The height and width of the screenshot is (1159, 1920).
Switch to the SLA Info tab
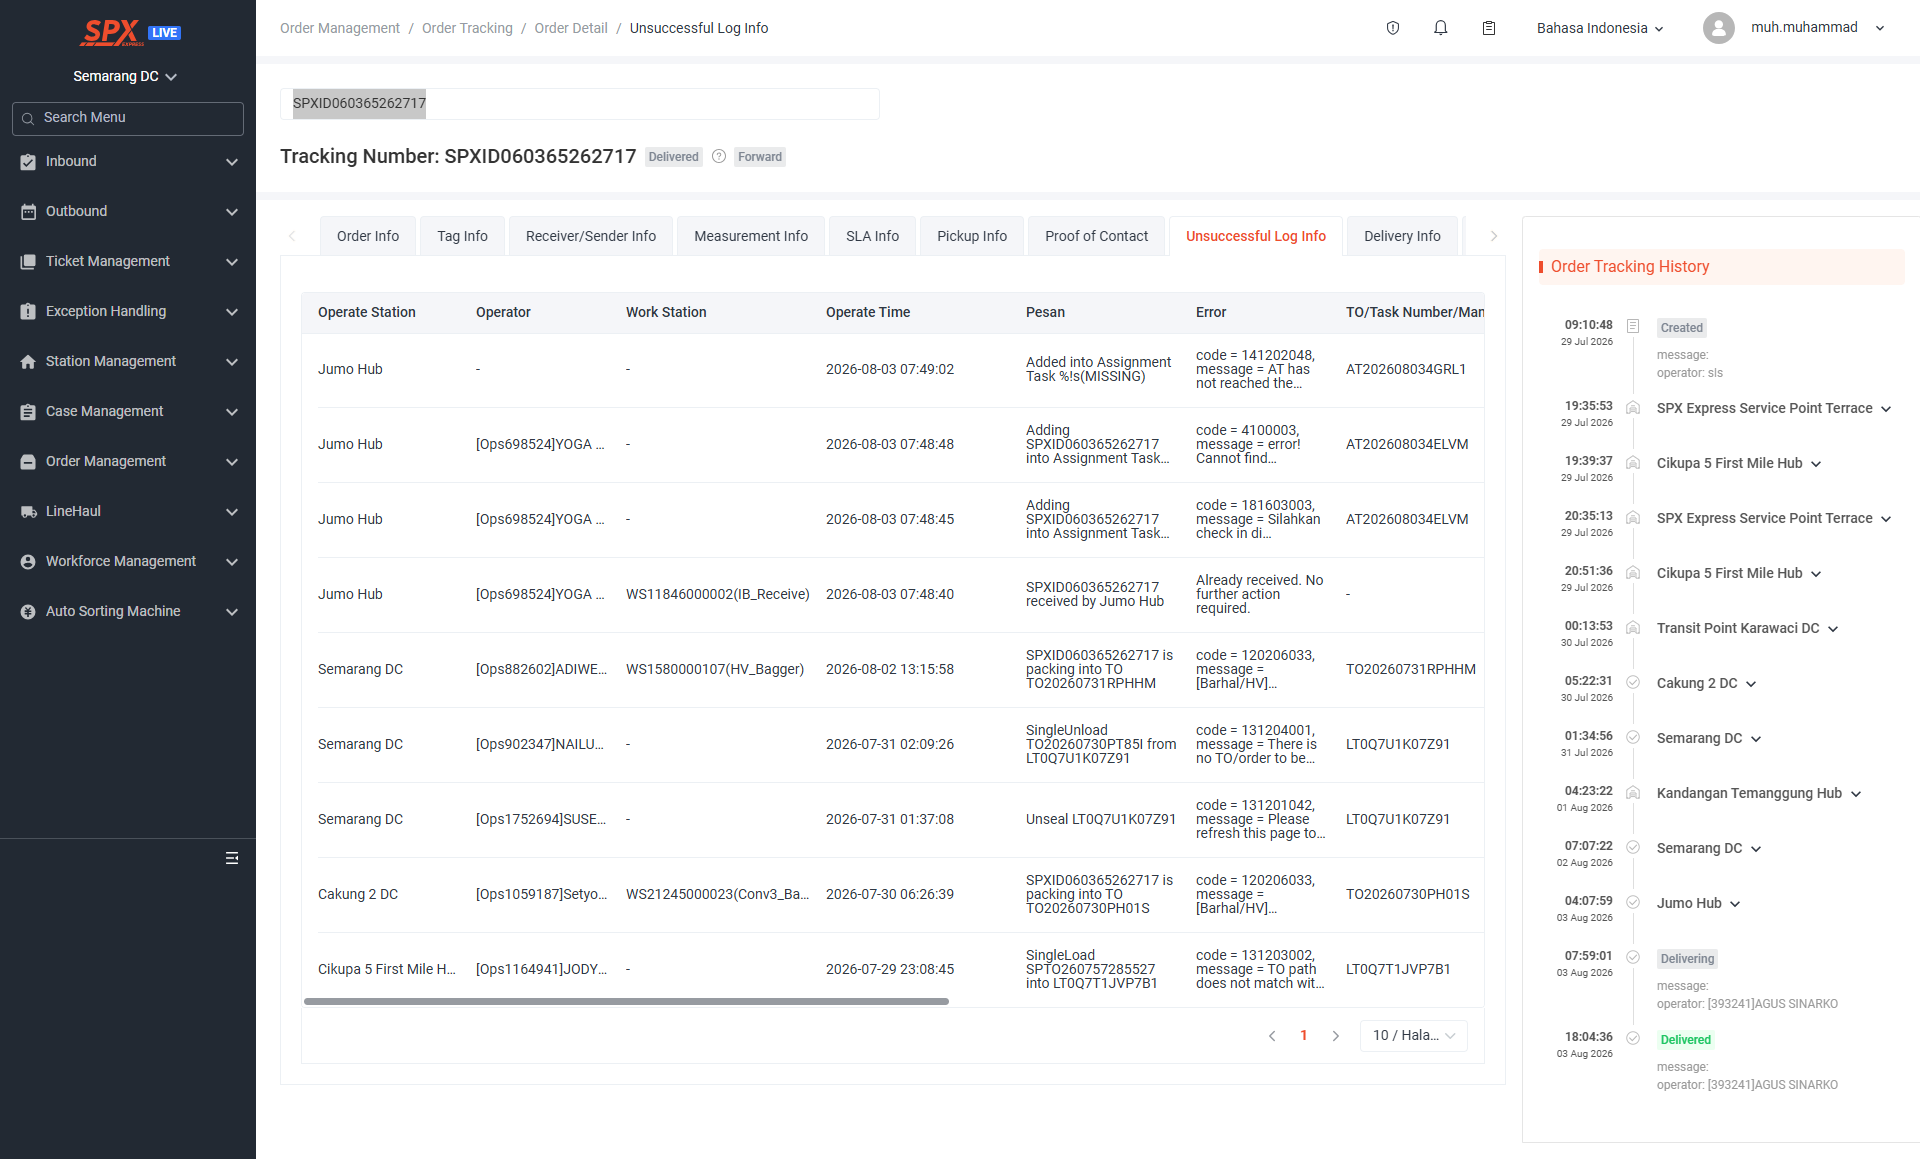pos(872,236)
